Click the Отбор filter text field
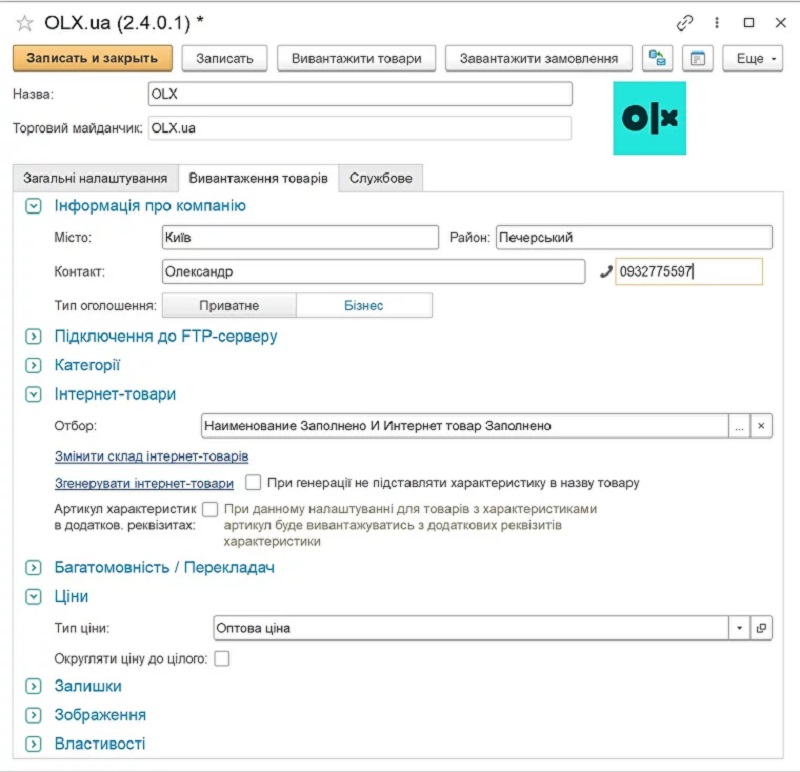The width and height of the screenshot is (800, 772). [465, 426]
